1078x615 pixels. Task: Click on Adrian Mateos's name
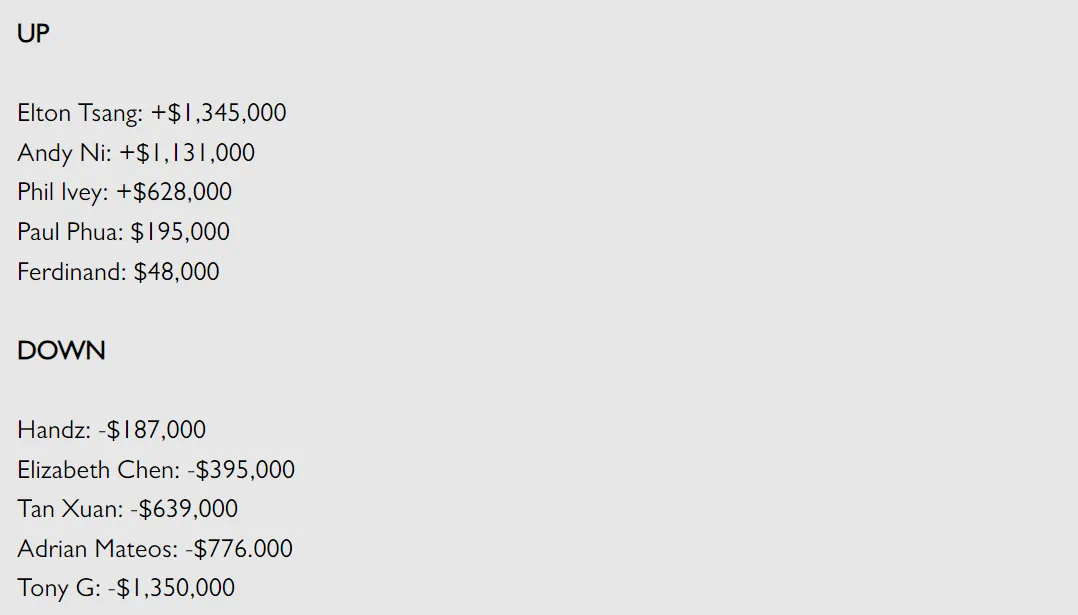[96, 549]
